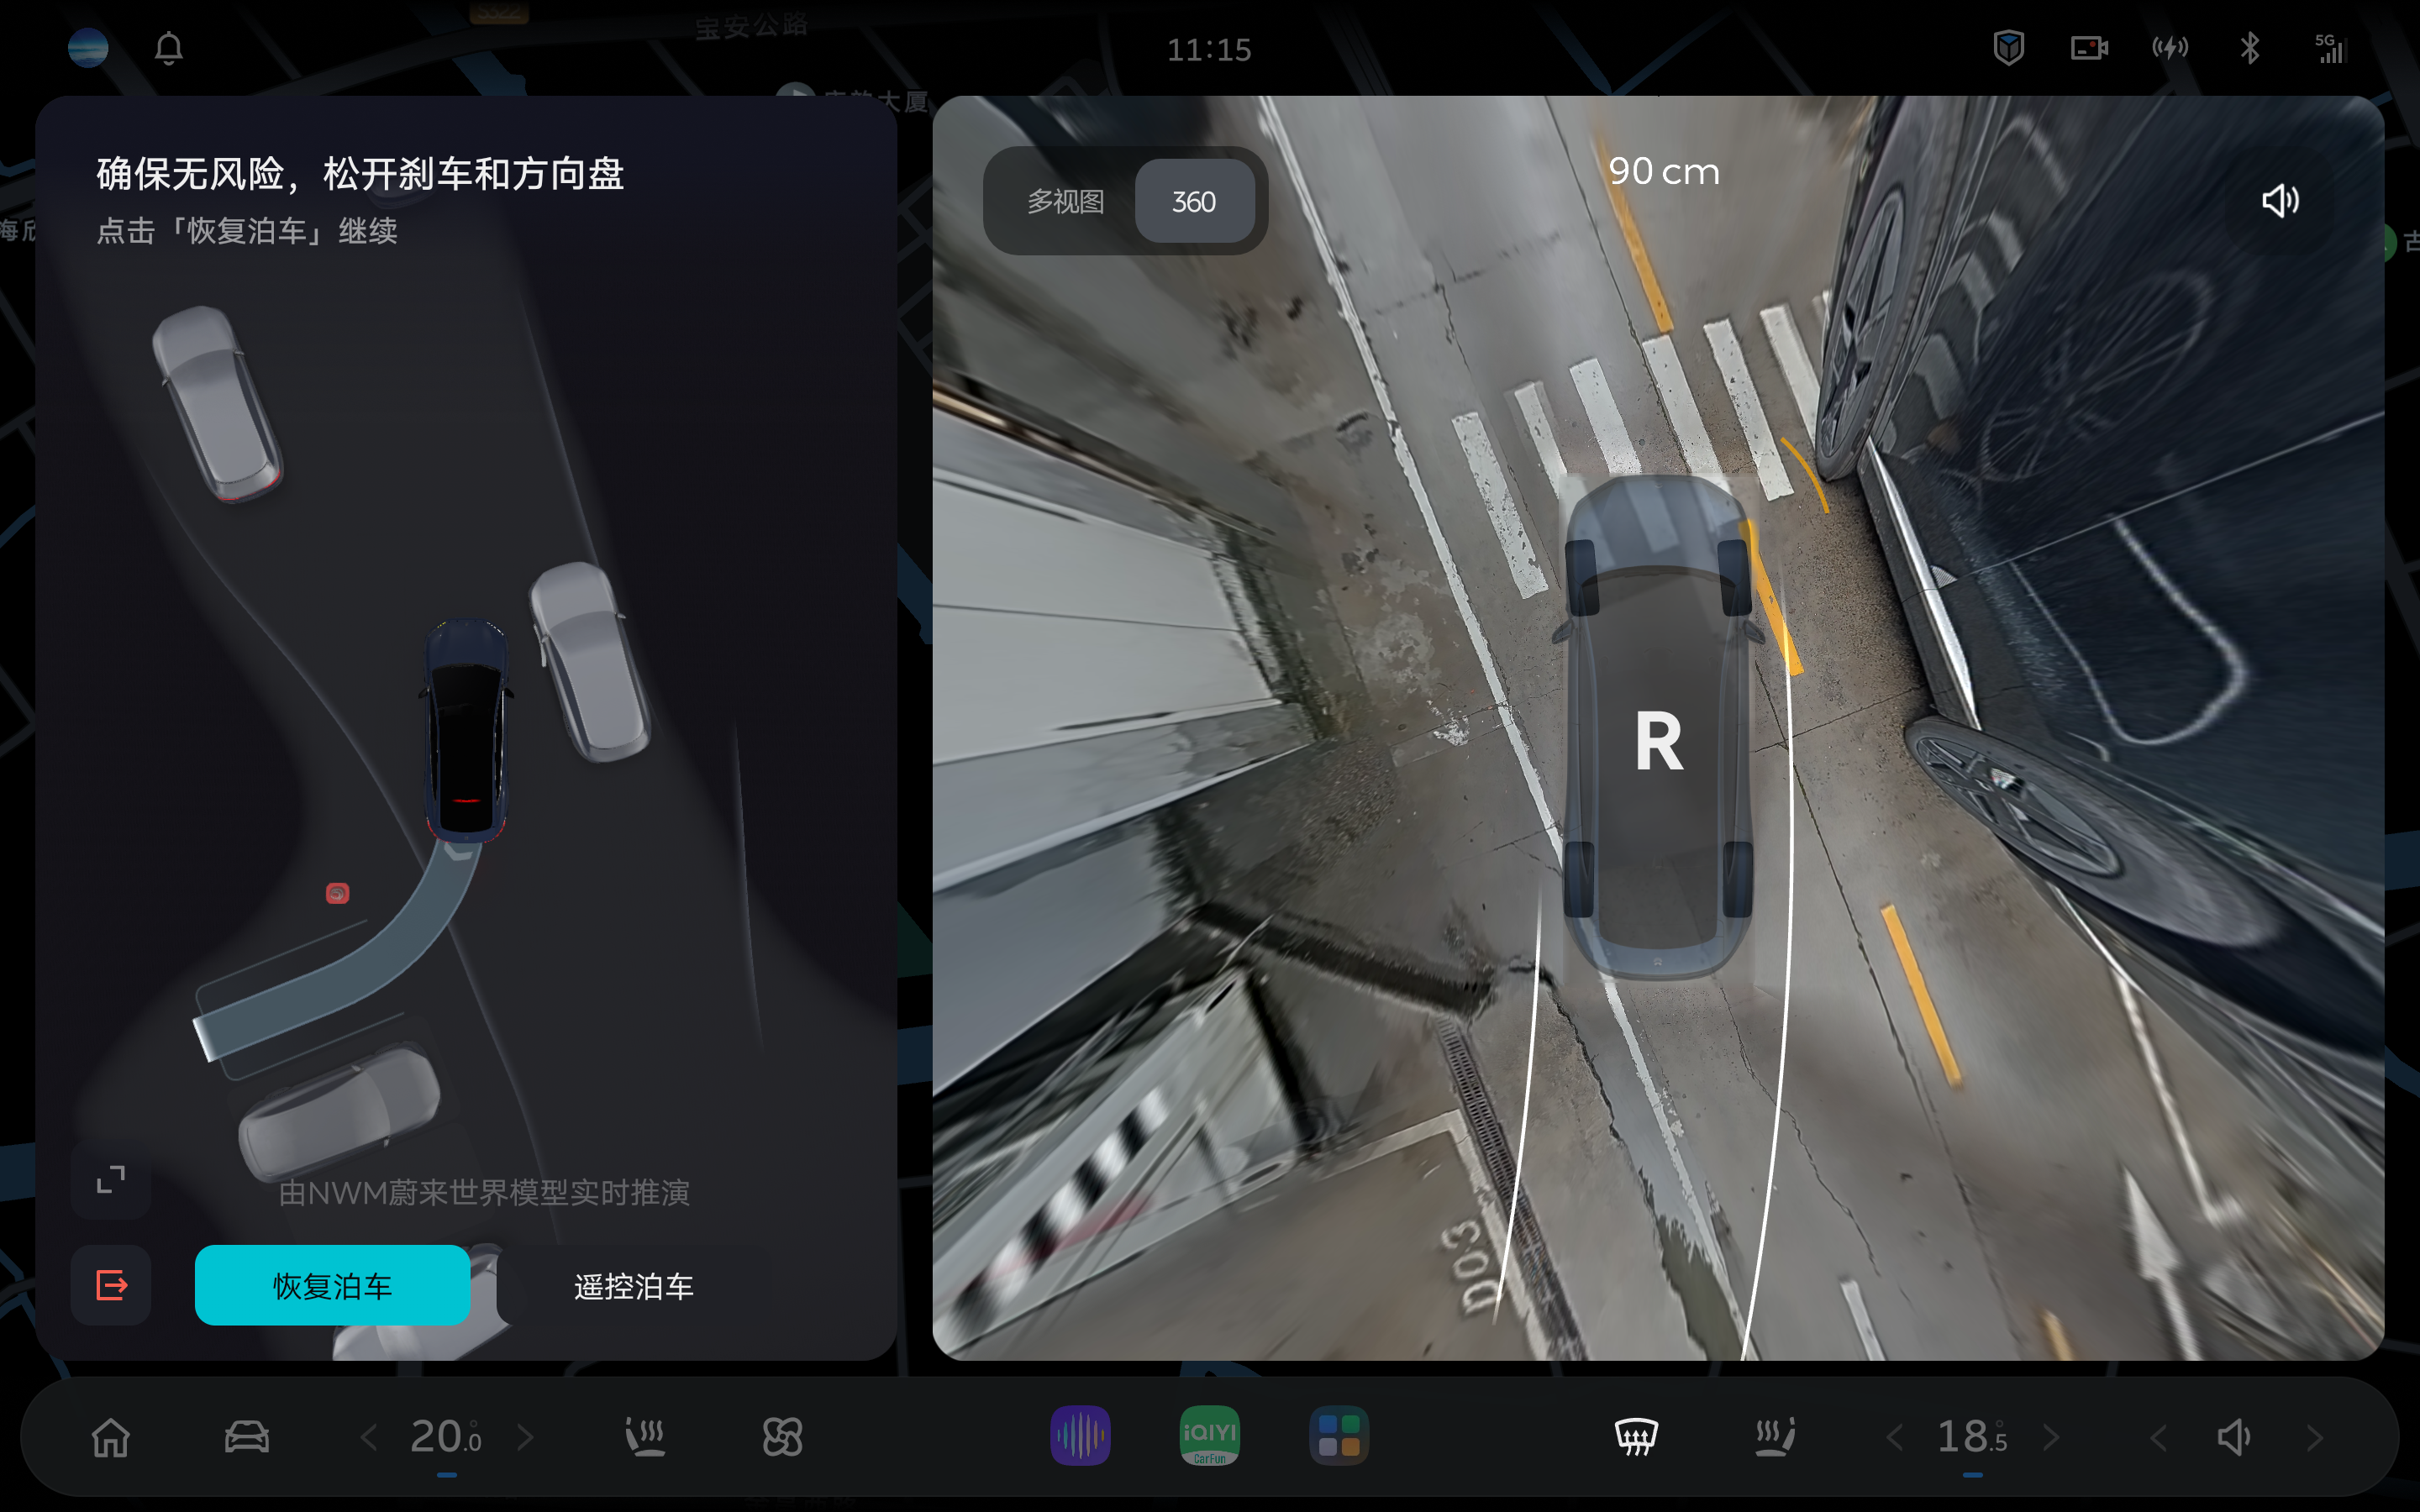Open the dashcam recorder status icon
This screenshot has height=1512, width=2420.
[2089, 48]
